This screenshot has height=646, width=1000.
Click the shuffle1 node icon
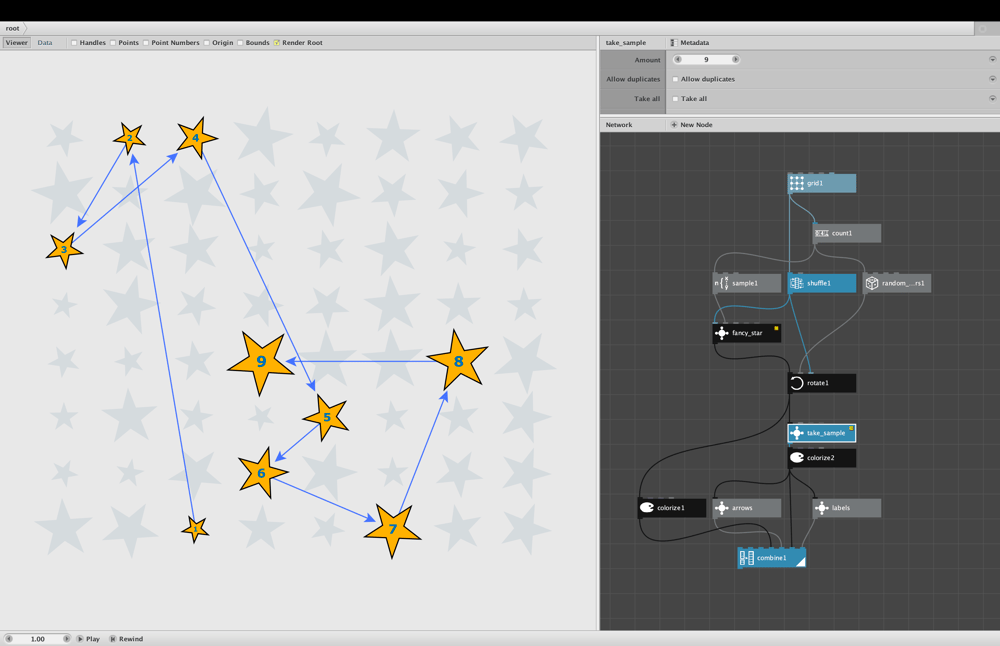coord(797,283)
